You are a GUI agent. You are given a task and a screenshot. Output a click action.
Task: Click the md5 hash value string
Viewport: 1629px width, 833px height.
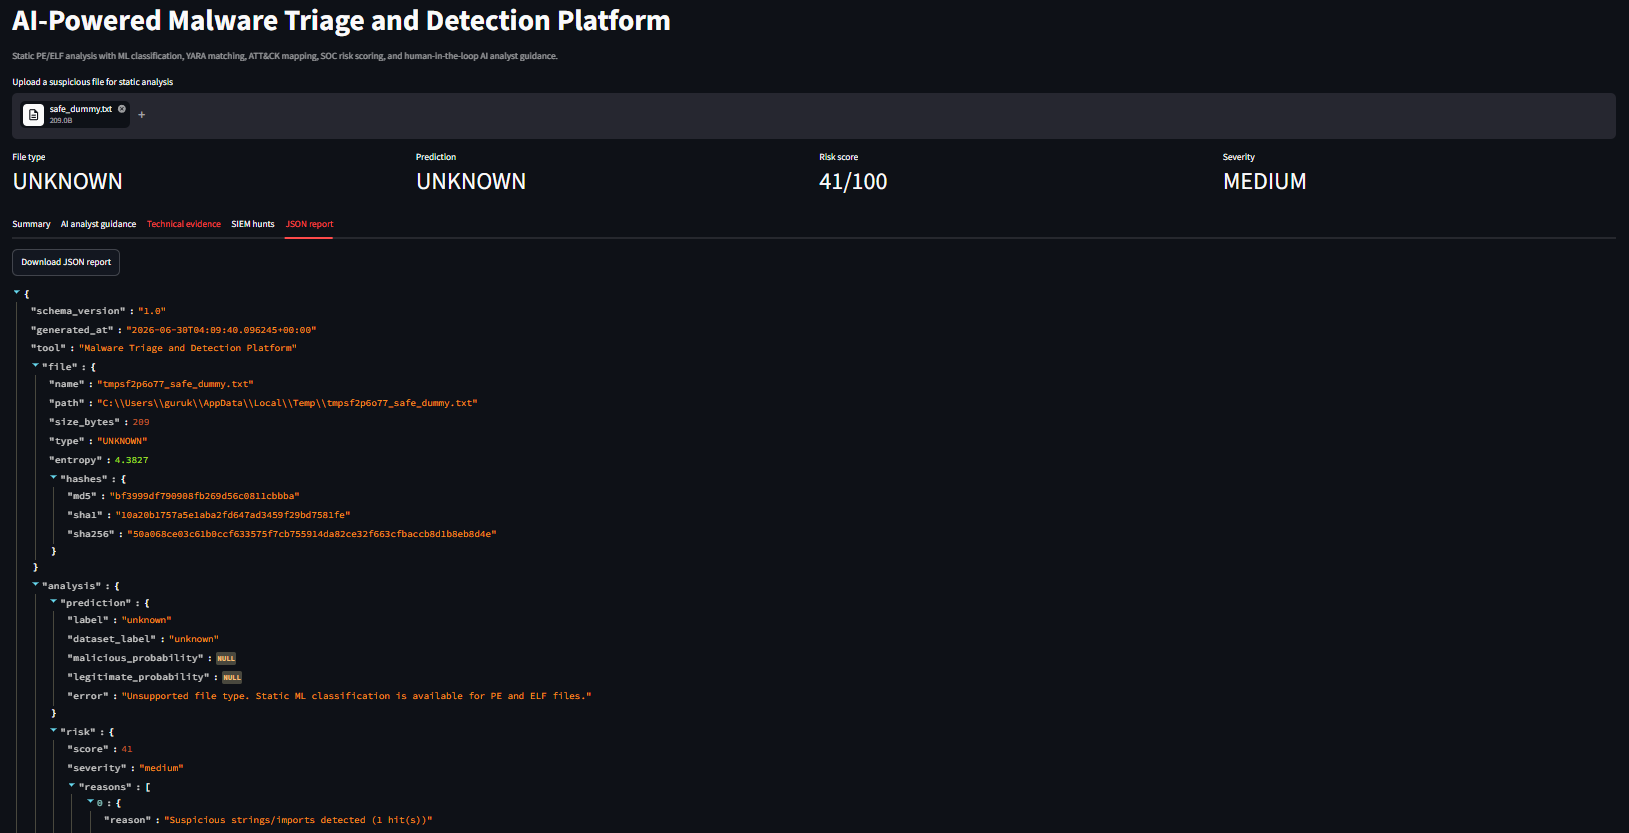coord(205,496)
